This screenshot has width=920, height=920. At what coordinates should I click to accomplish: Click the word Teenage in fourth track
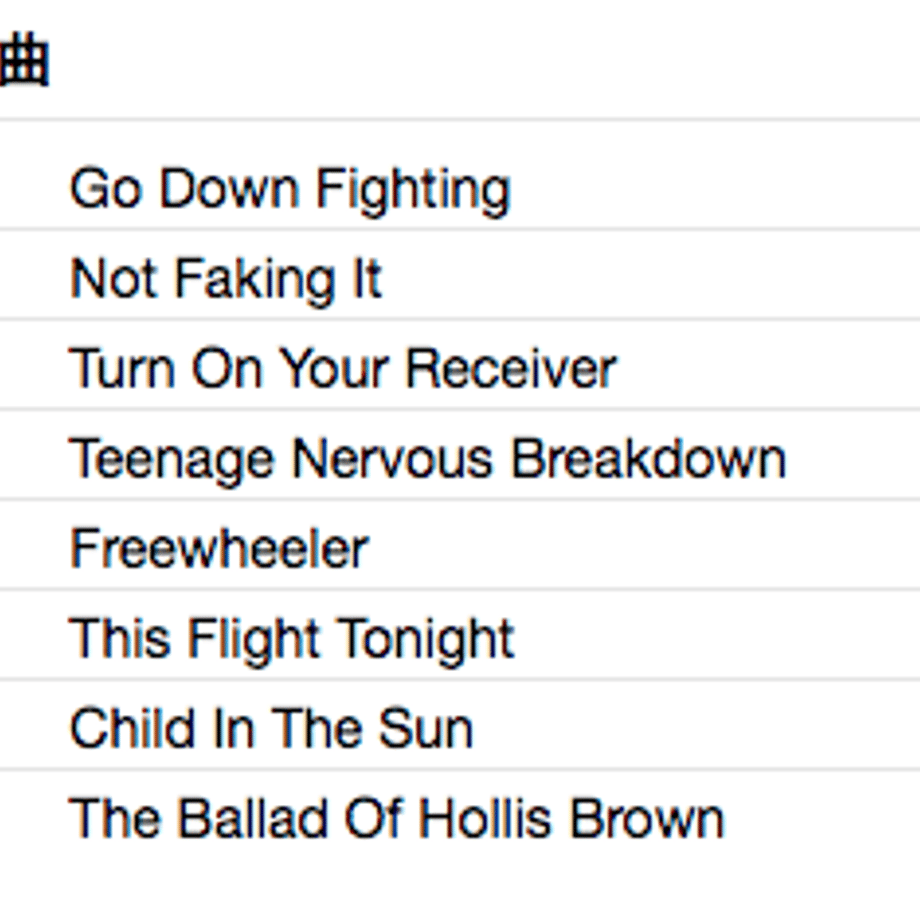(171, 461)
